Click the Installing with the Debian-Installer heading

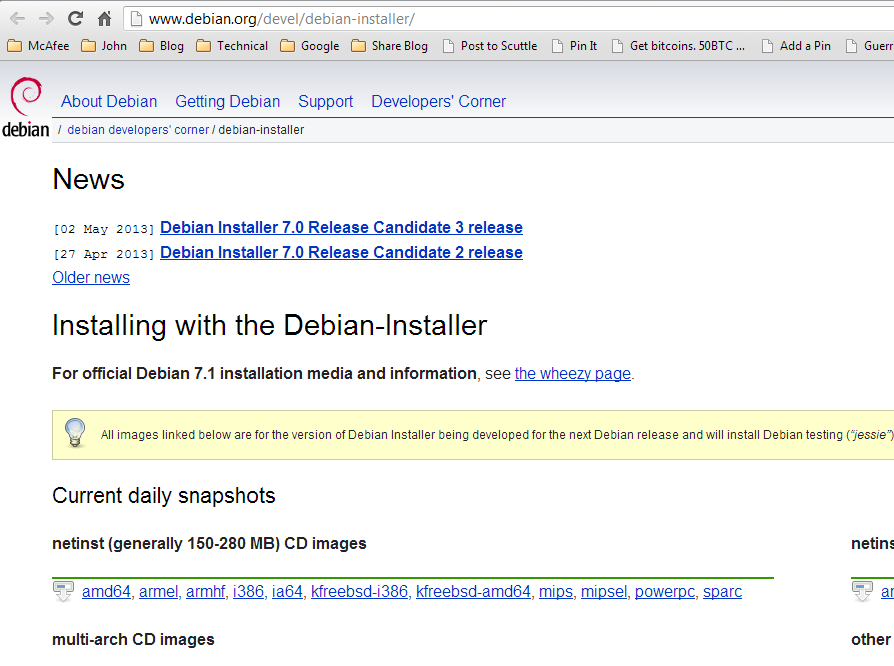[x=270, y=326]
